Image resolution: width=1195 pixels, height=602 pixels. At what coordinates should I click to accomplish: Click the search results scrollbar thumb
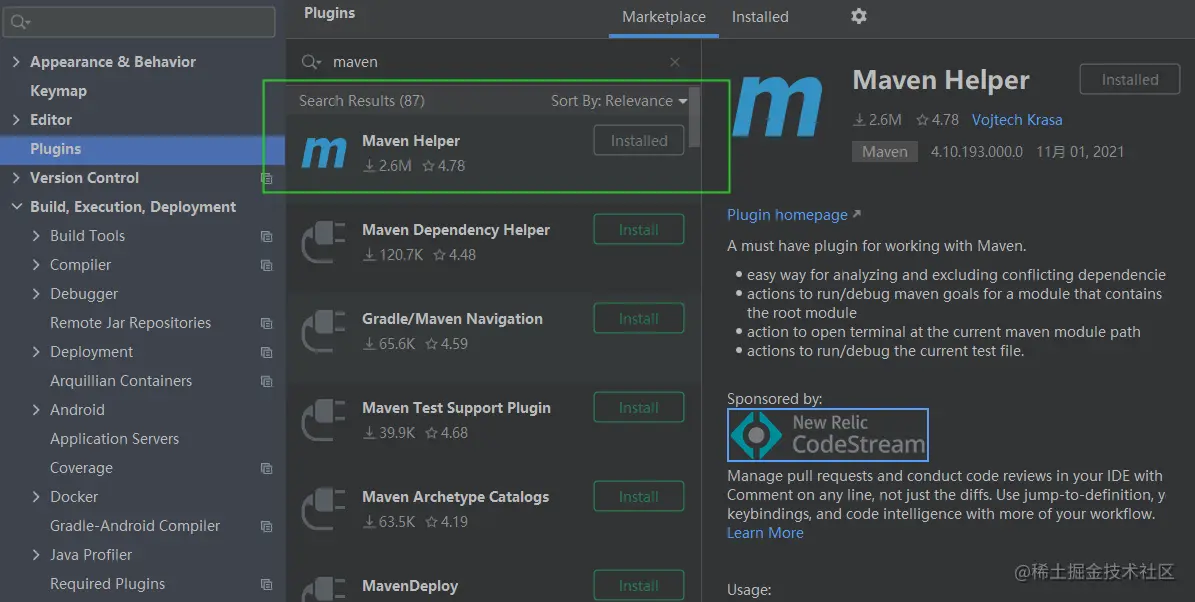coord(694,117)
